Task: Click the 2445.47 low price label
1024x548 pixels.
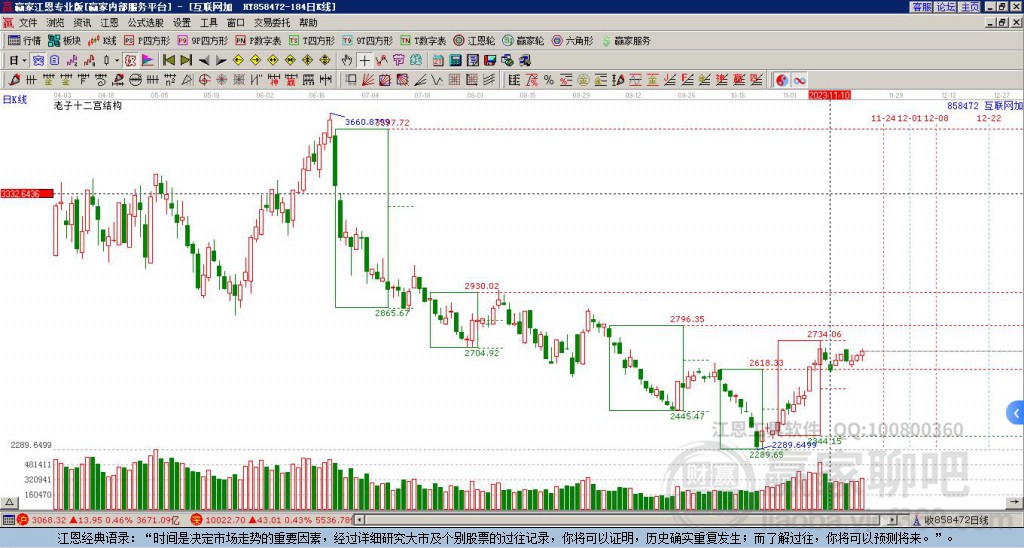Action: coord(687,416)
